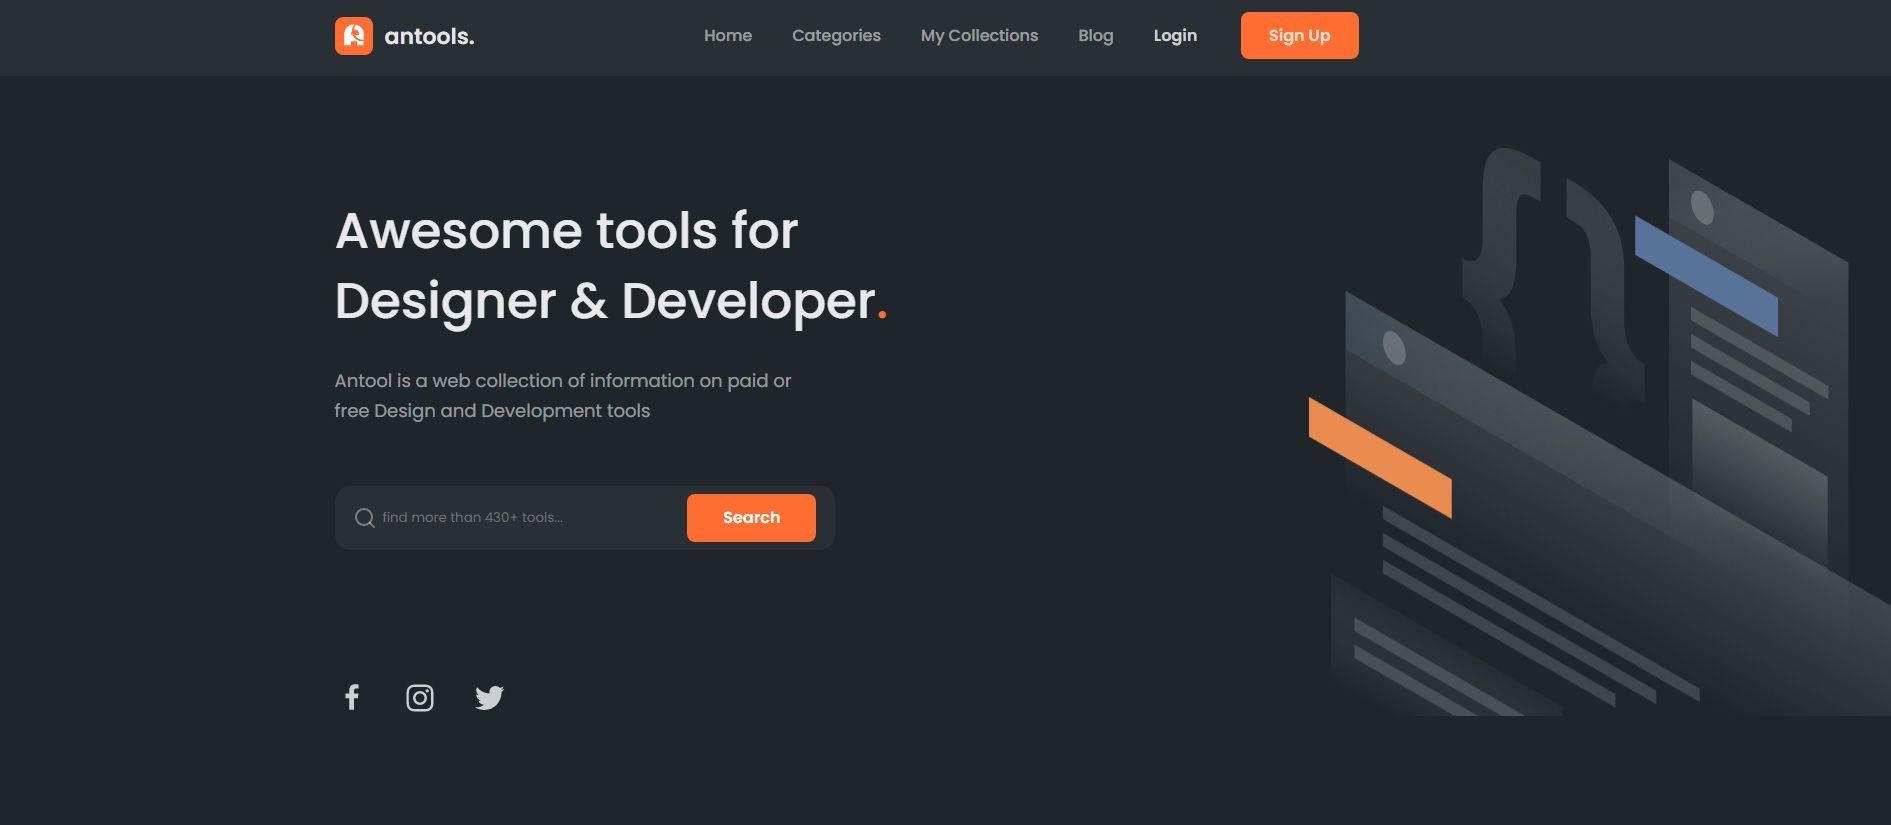Click the 'Antool is a web collection' description
The width and height of the screenshot is (1891, 825).
pos(562,395)
